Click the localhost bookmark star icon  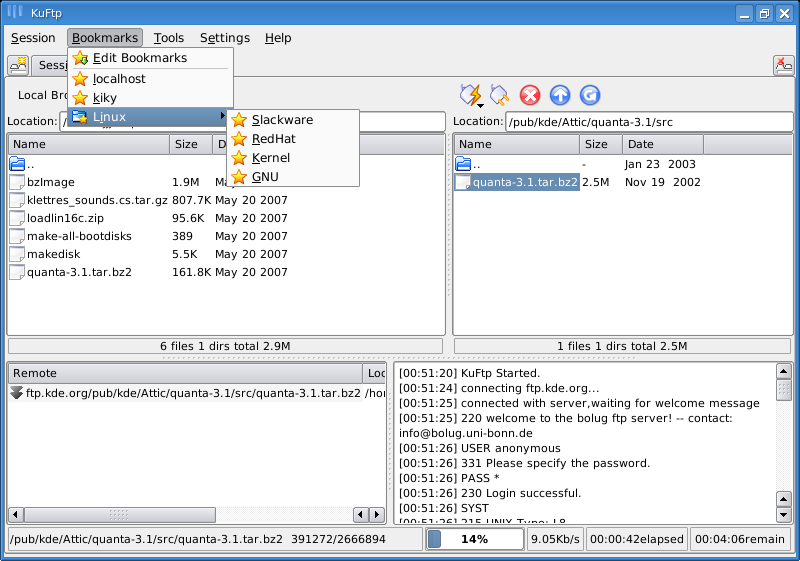[x=80, y=79]
